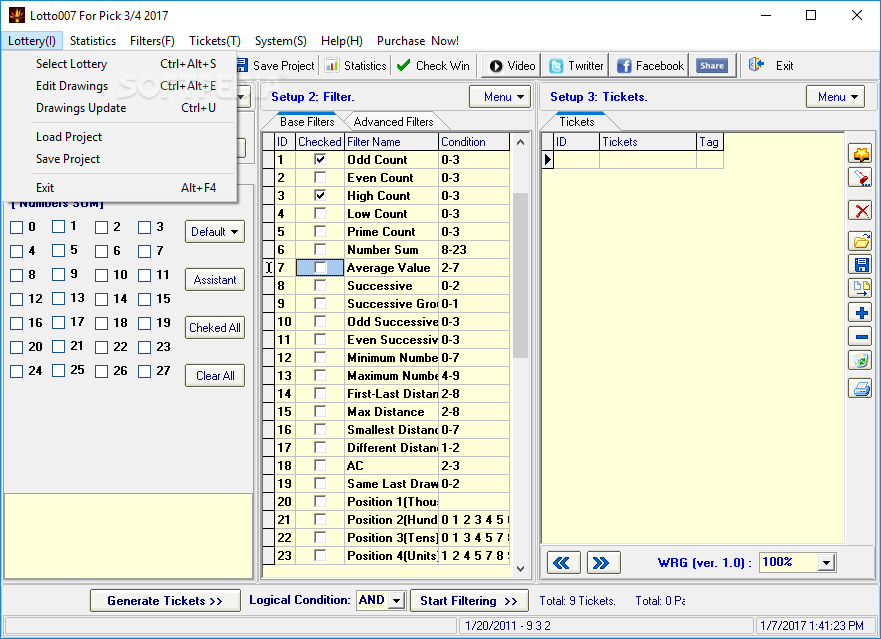Check number sum 13 checkbox

point(58,298)
